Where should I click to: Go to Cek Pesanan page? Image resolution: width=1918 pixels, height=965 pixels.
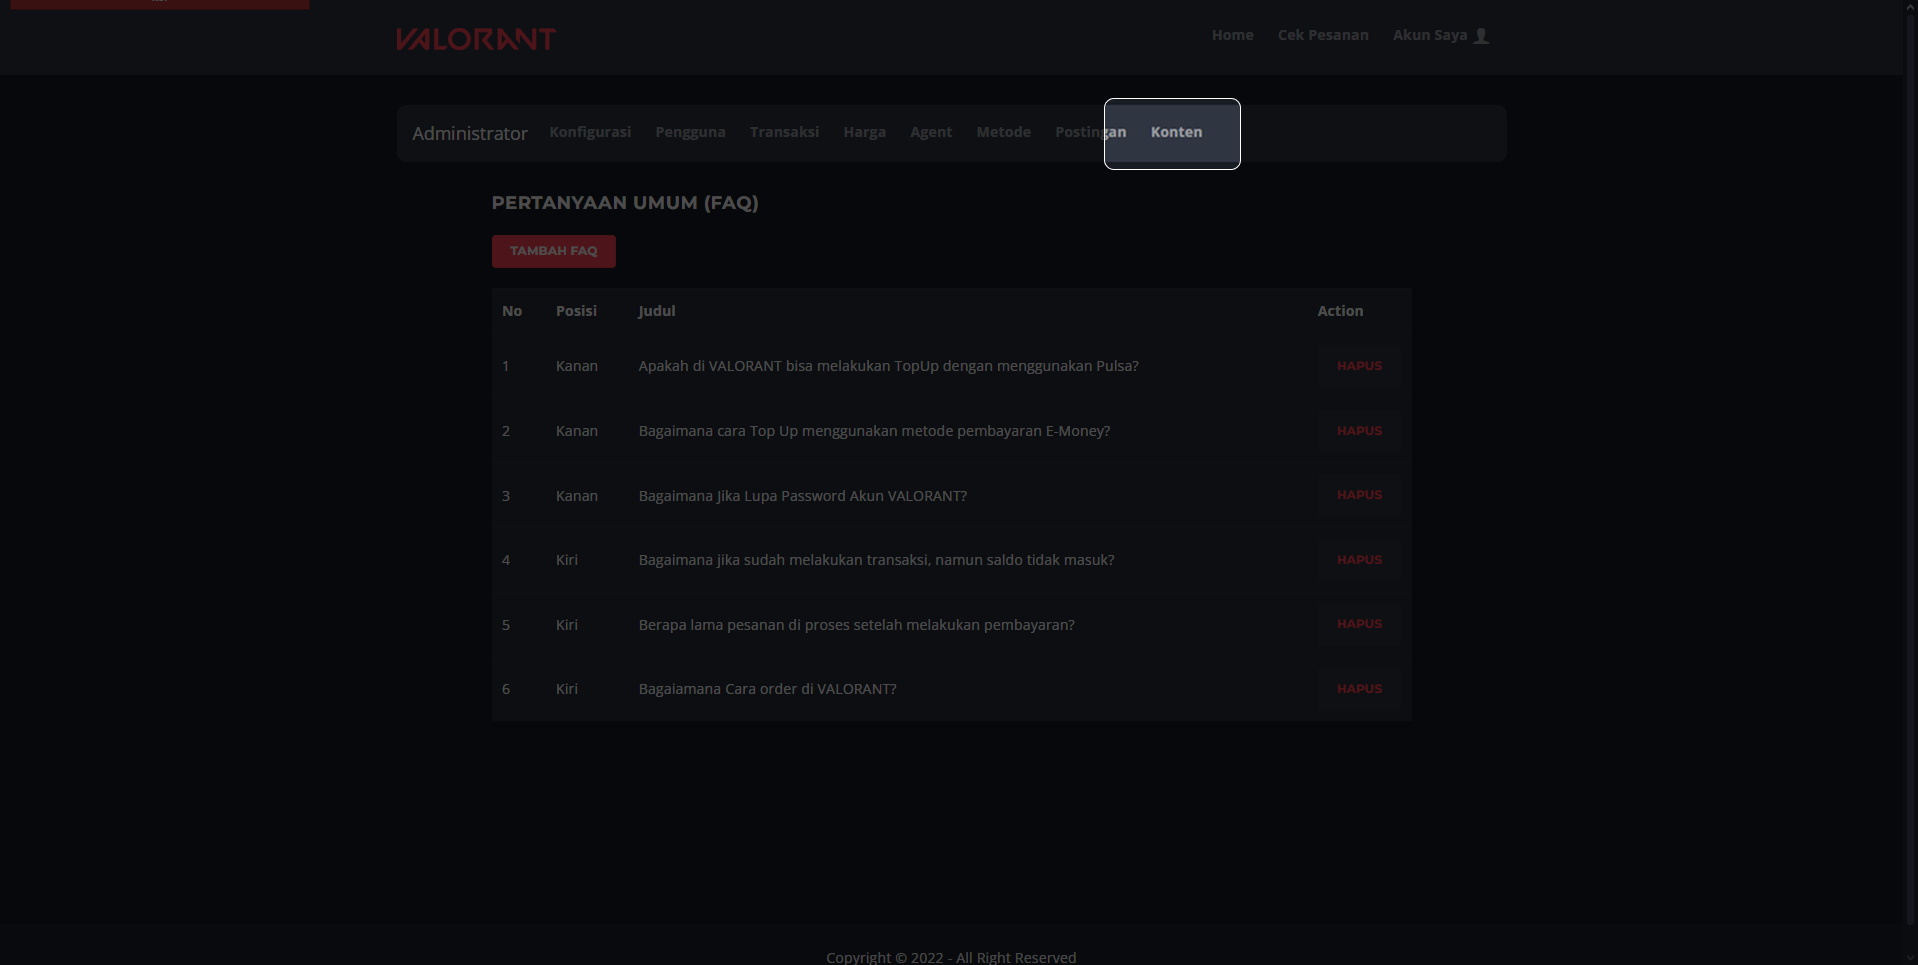1323,35
